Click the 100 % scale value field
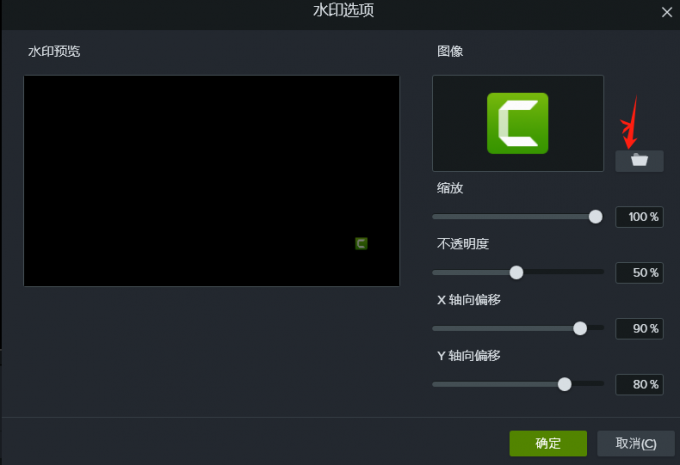The image size is (680, 465). point(639,217)
